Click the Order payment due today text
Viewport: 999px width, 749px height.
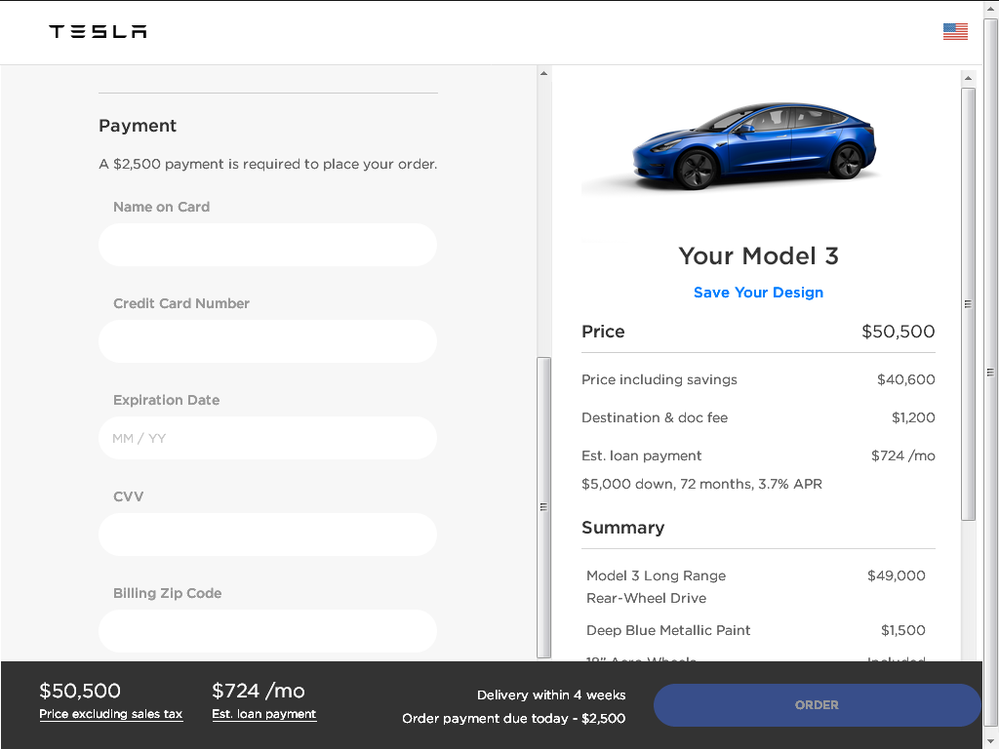pos(513,718)
